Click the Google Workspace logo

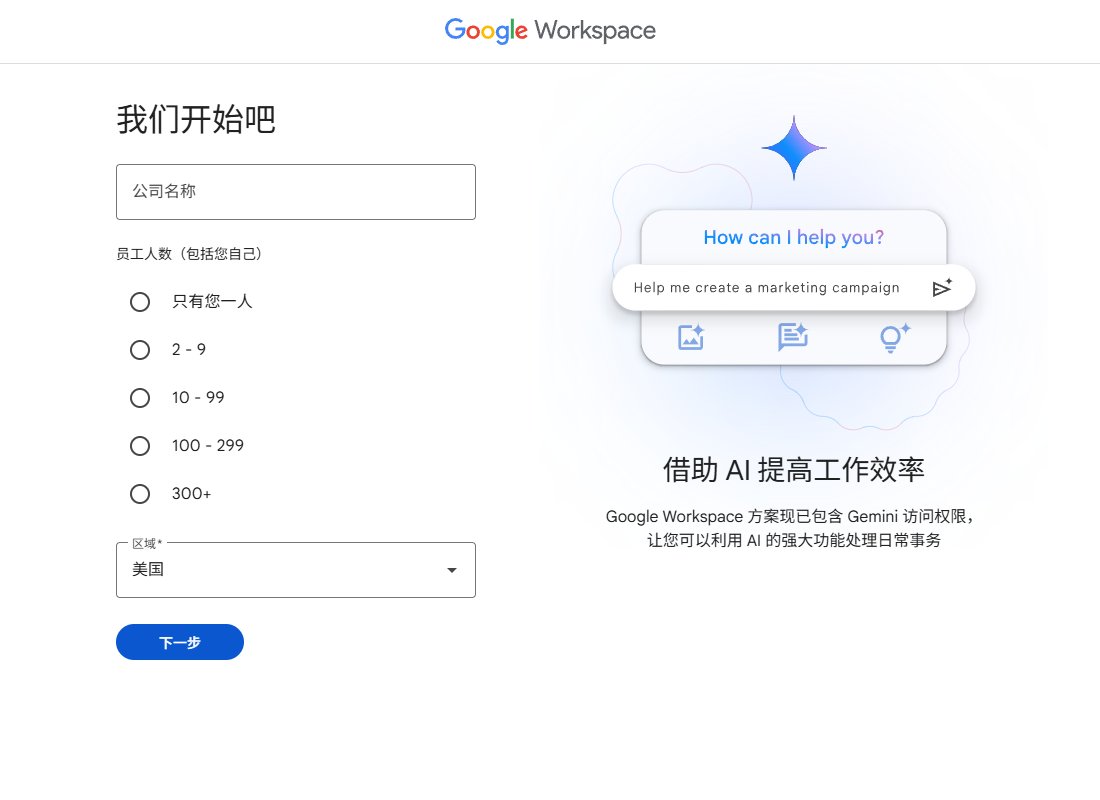click(x=550, y=30)
